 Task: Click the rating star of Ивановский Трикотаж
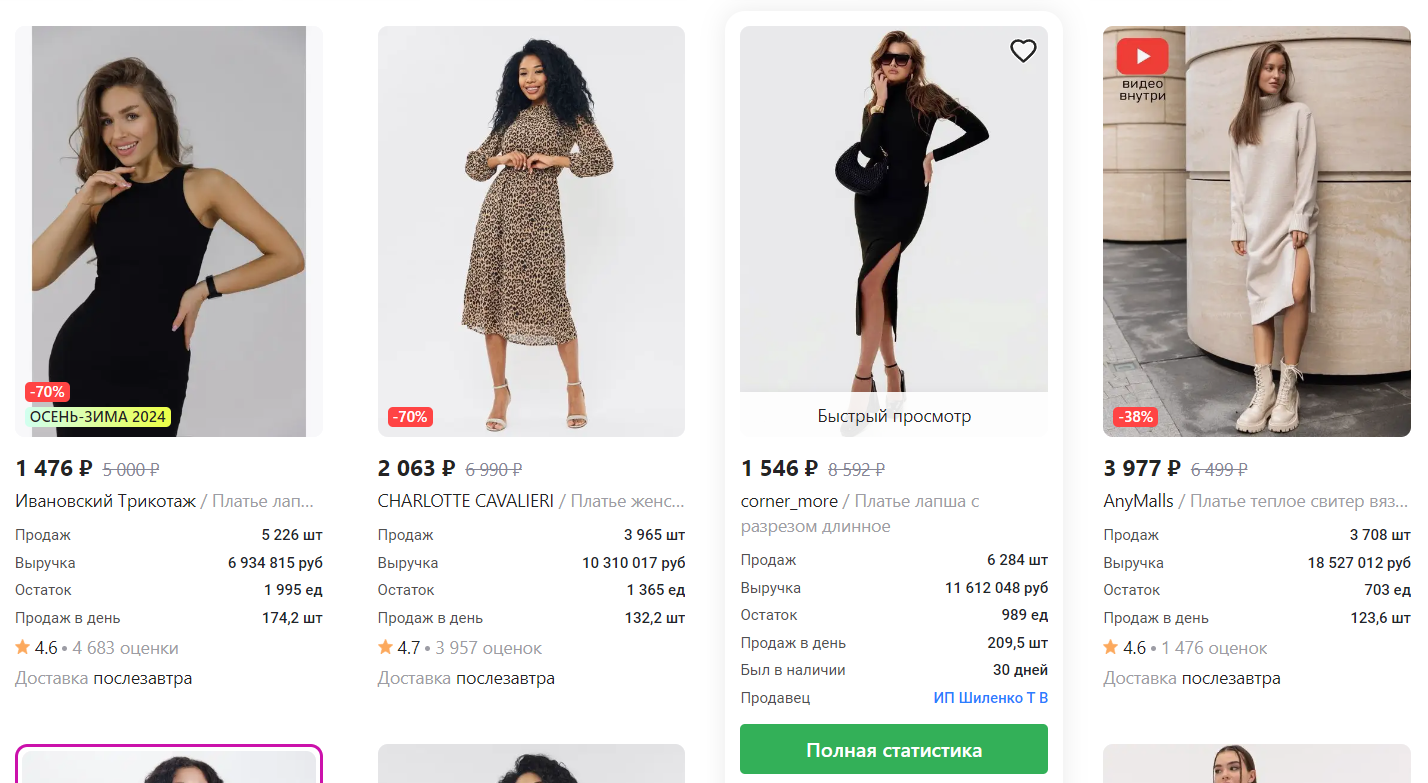pos(22,648)
